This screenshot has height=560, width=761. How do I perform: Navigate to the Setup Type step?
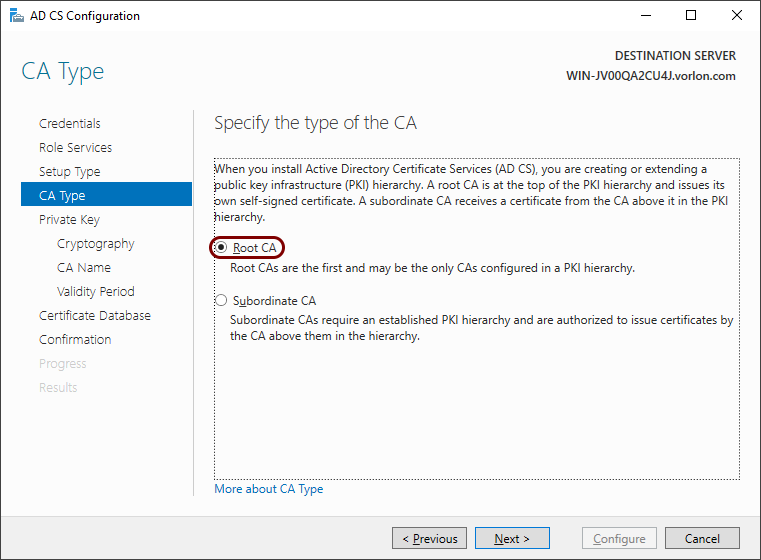70,172
